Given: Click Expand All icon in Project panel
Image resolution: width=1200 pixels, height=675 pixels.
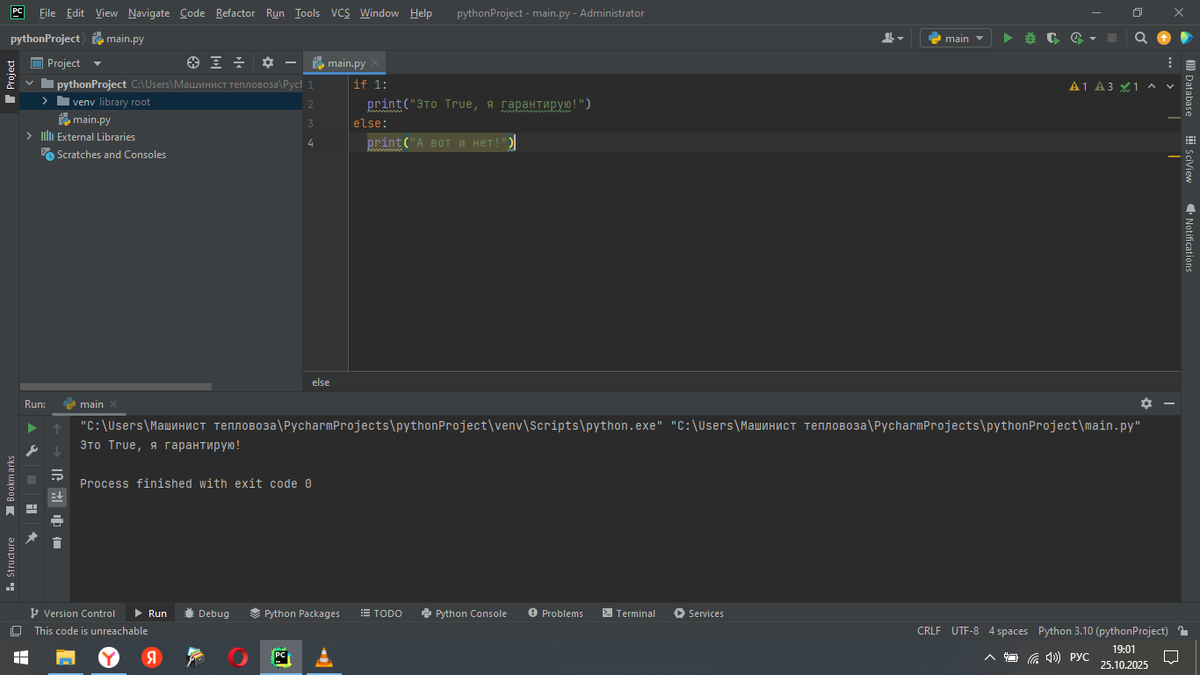Looking at the screenshot, I should (216, 63).
